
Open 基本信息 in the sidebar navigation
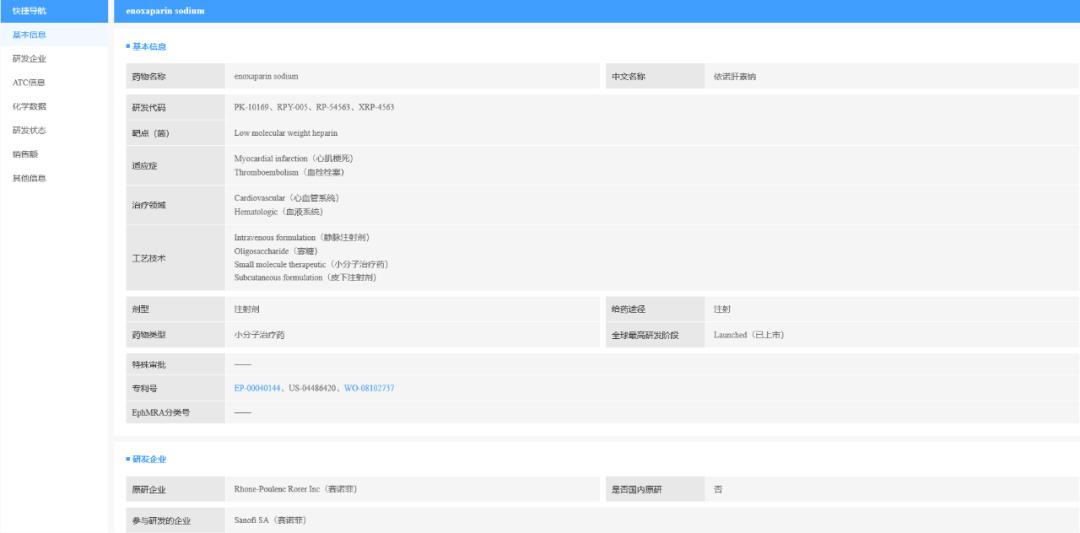pyautogui.click(x=29, y=35)
